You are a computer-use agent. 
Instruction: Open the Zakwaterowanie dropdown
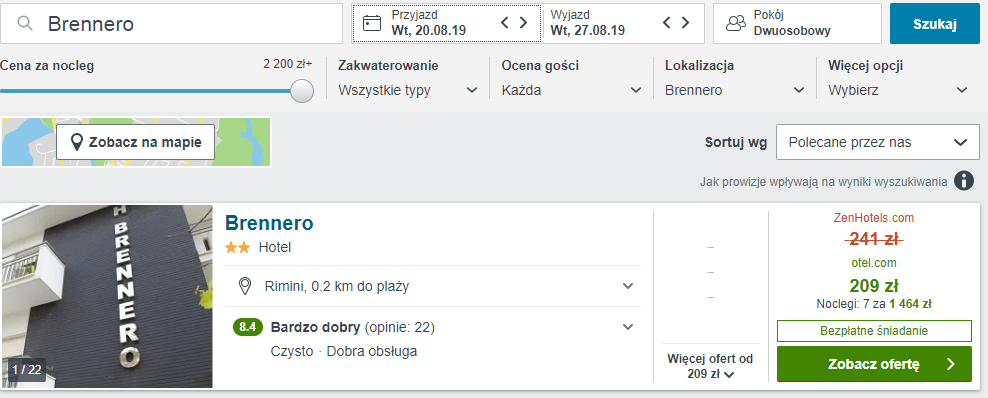click(x=408, y=90)
